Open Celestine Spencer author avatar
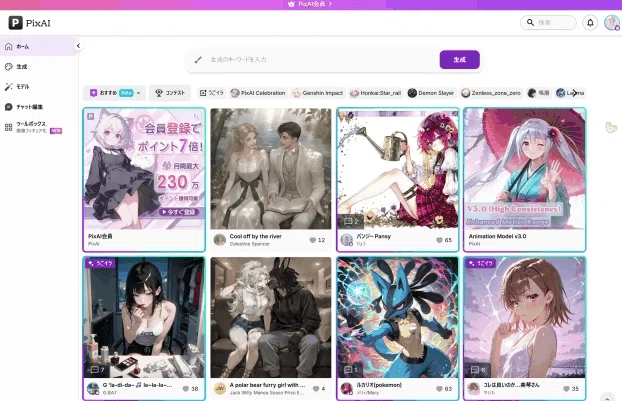 (x=219, y=240)
